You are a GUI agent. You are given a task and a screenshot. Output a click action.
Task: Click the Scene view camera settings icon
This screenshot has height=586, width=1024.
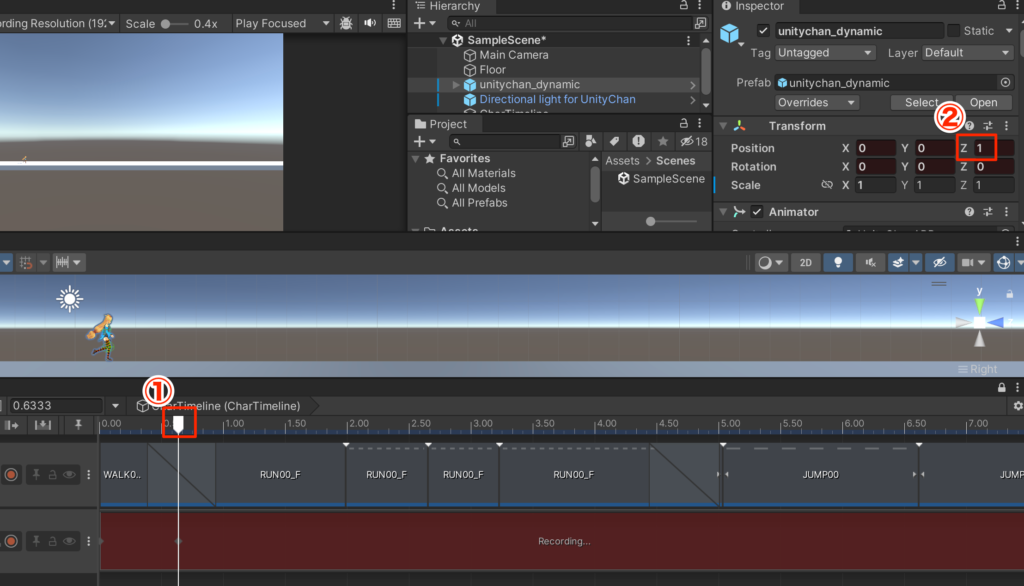tap(967, 263)
